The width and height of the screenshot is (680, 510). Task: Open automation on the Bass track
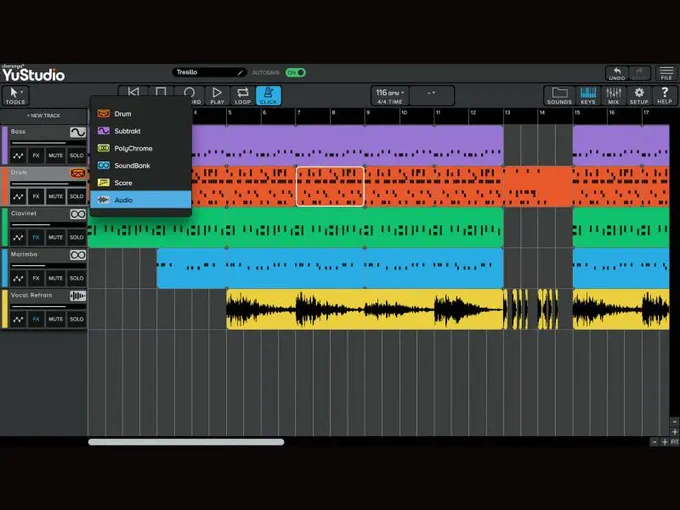point(18,156)
